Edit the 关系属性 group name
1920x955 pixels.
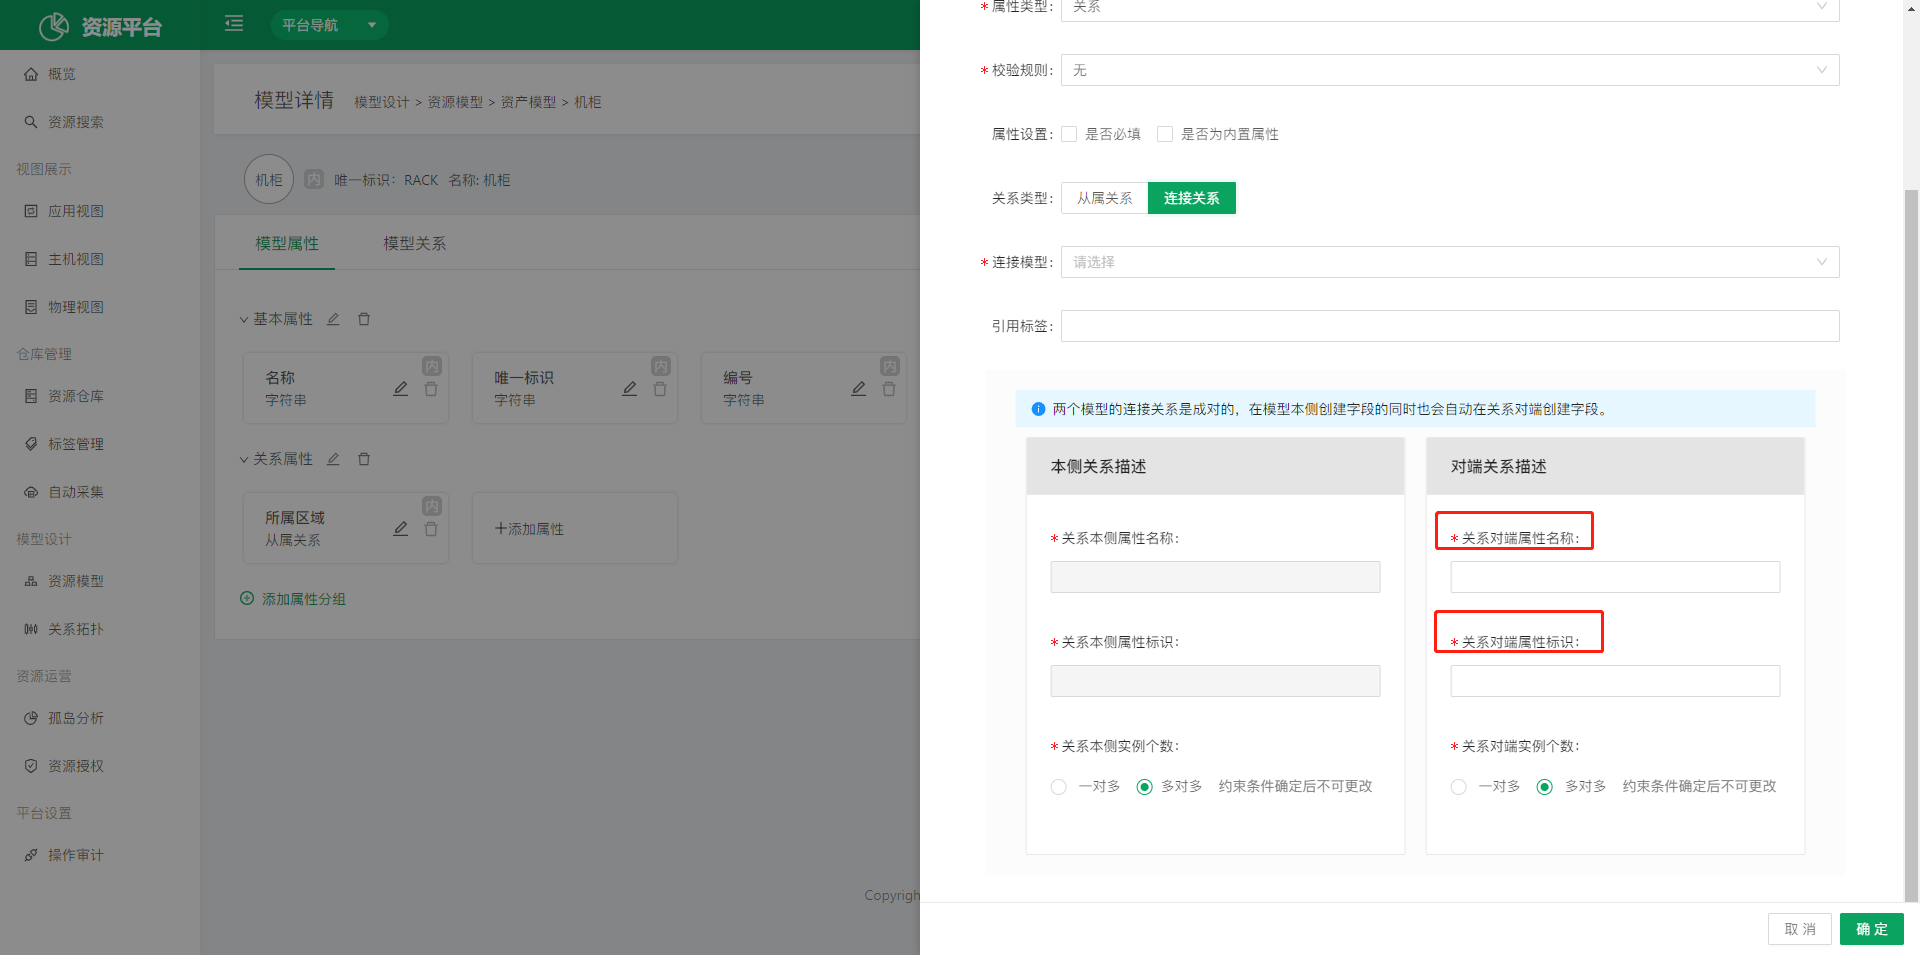click(333, 459)
